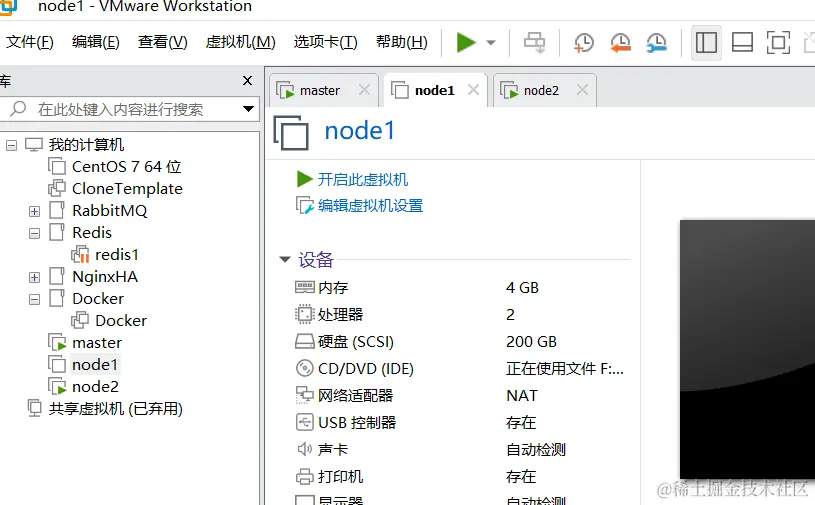This screenshot has width=815, height=505.
Task: Open the 虚拟机(M) menu
Action: click(240, 42)
